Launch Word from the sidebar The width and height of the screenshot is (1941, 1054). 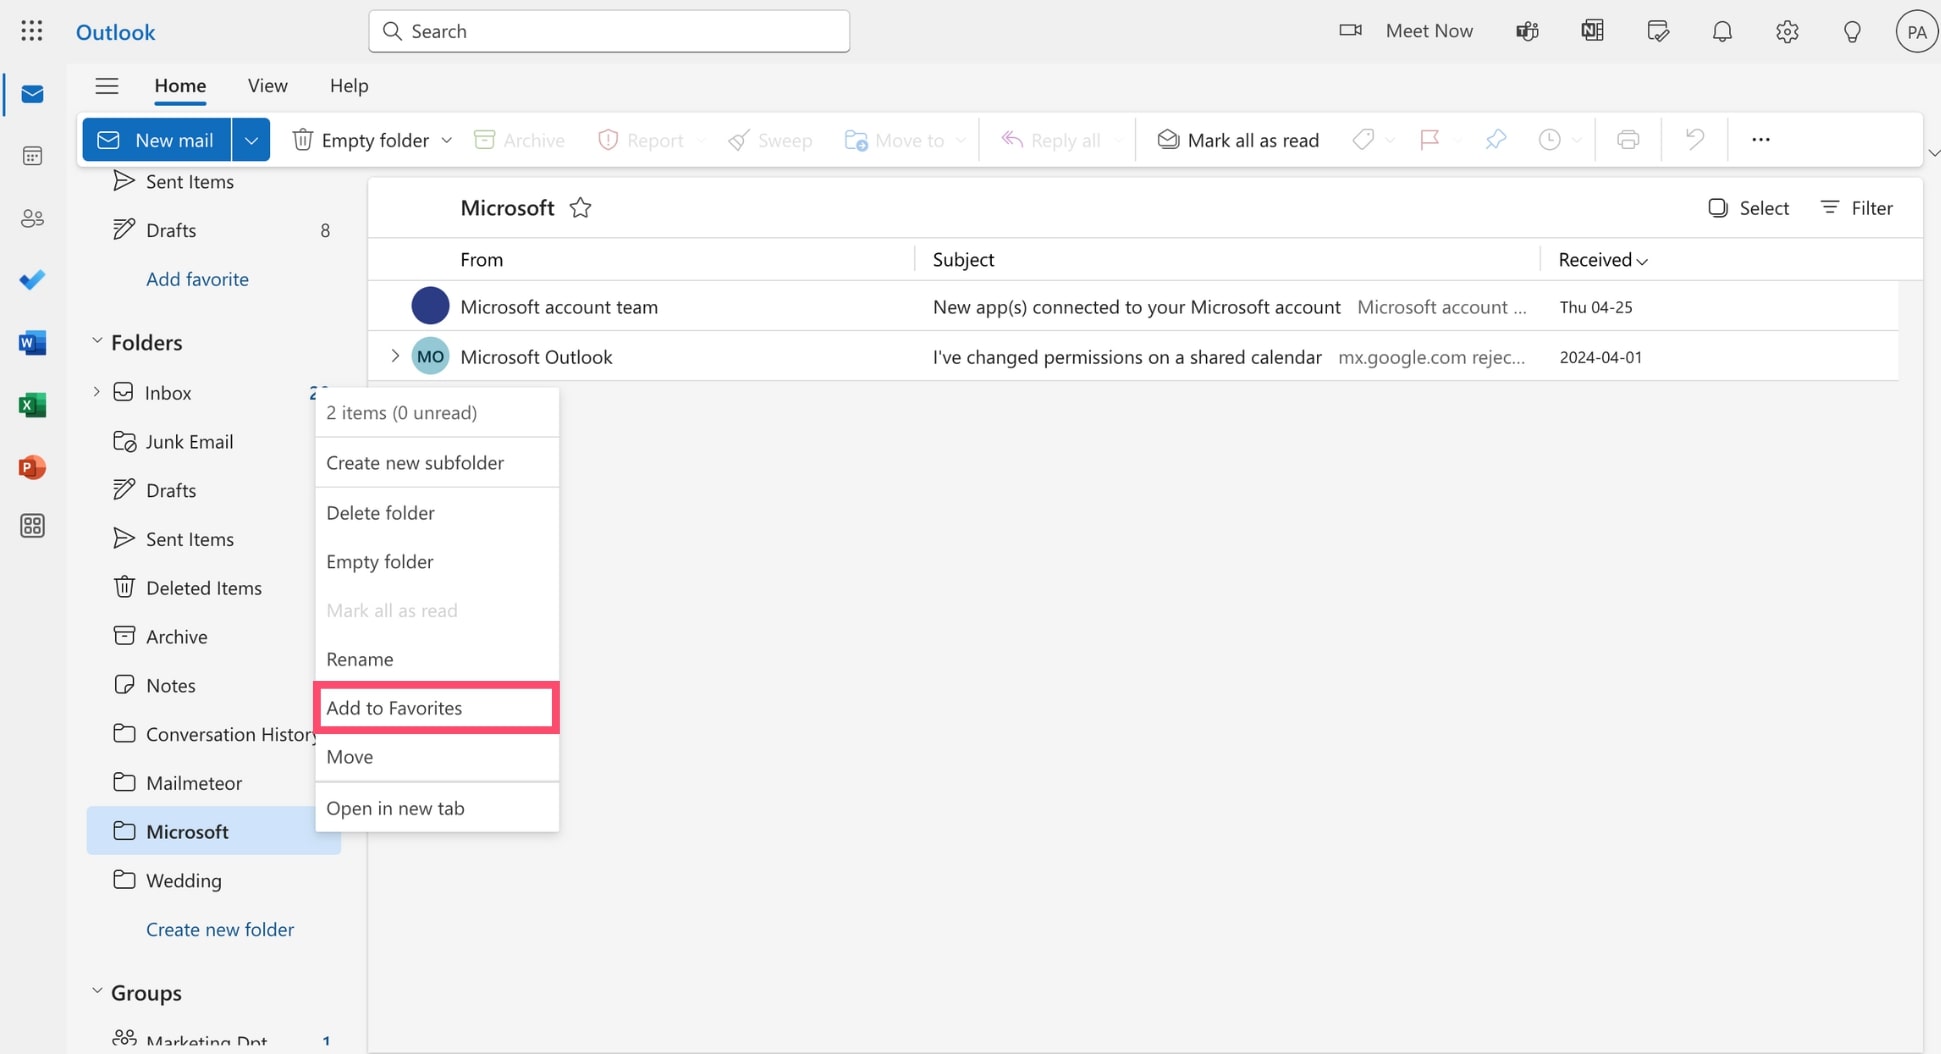click(32, 343)
